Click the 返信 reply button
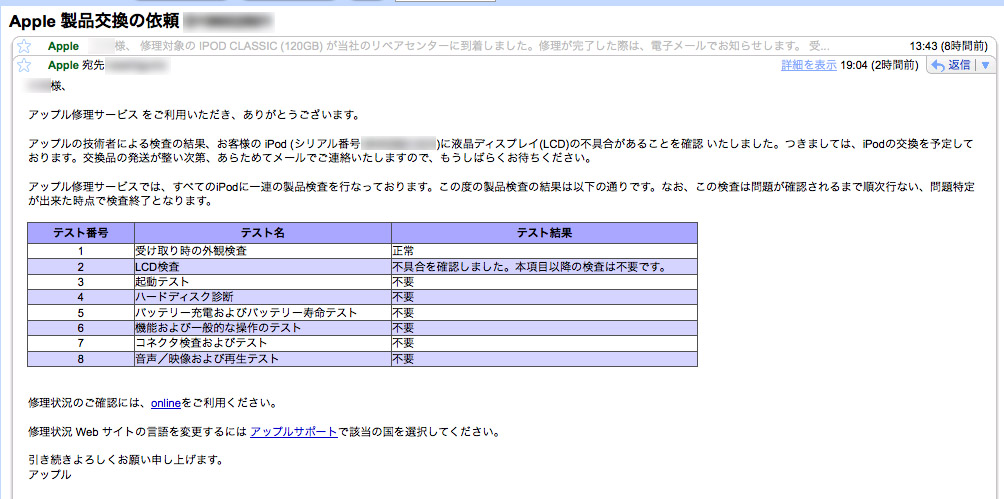Viewport: 1004px width, 499px height. pyautogui.click(x=951, y=65)
